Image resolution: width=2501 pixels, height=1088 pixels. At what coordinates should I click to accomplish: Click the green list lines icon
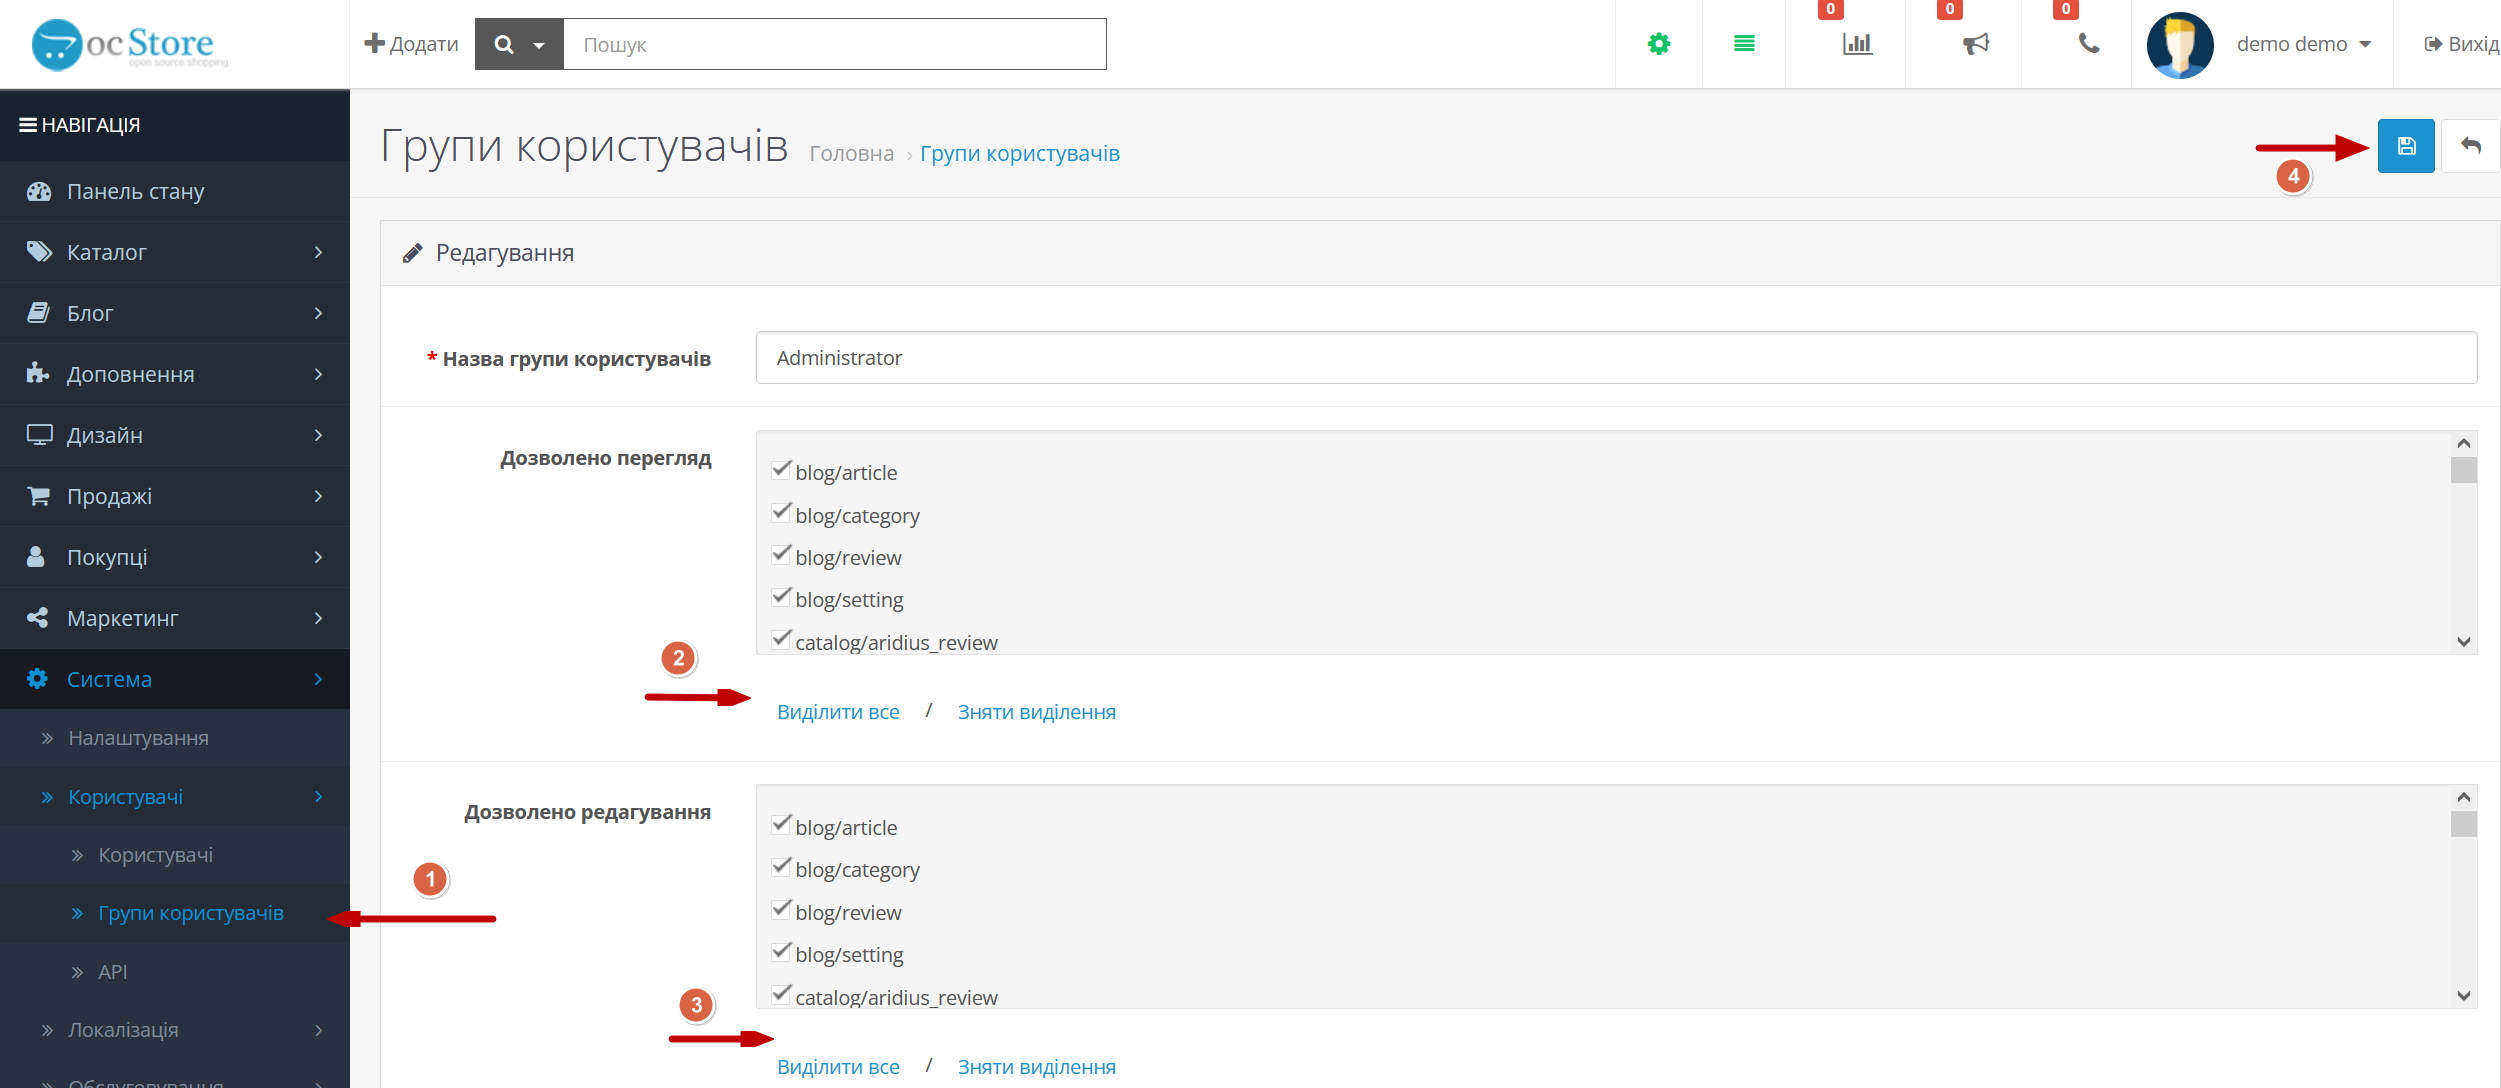pos(1744,44)
